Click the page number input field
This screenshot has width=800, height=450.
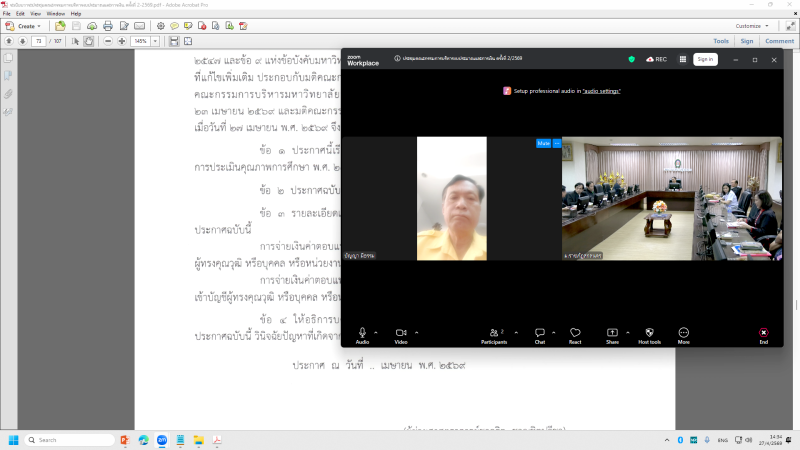(x=39, y=41)
